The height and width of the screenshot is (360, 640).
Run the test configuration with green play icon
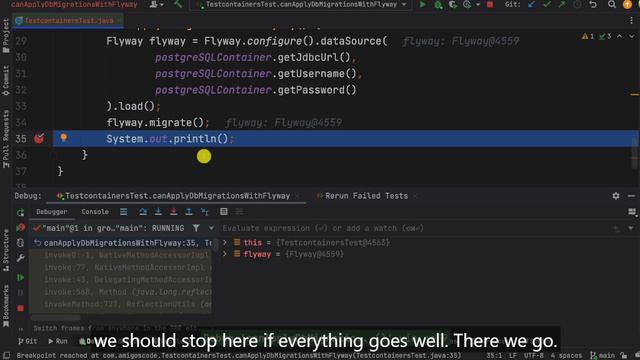tap(422, 4)
